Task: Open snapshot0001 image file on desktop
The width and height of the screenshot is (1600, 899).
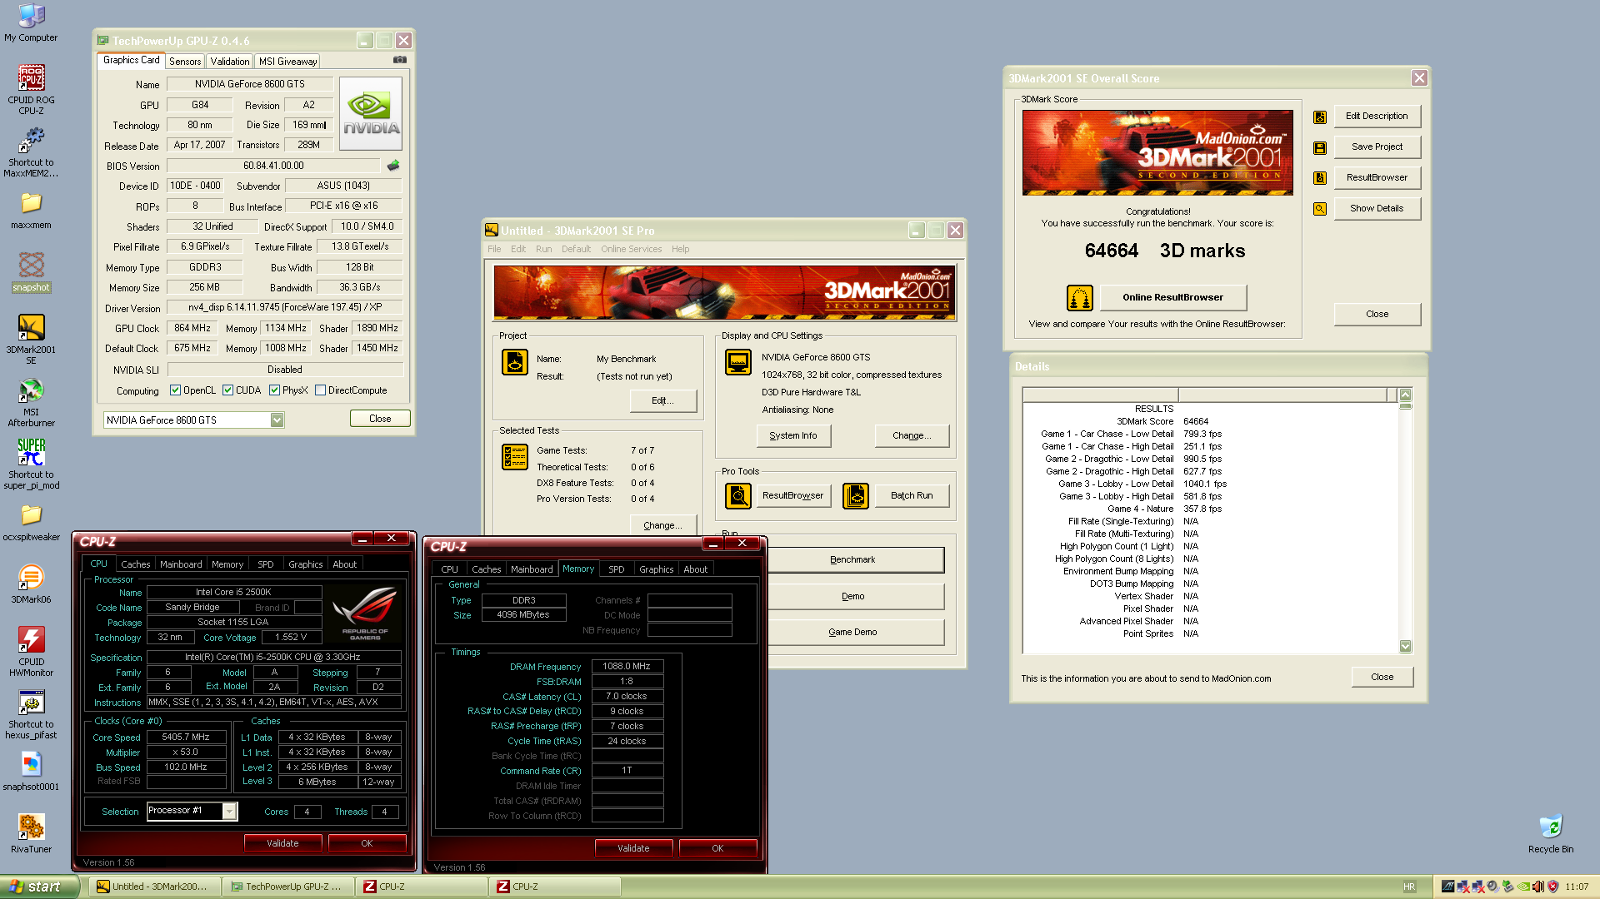Action: click(31, 764)
